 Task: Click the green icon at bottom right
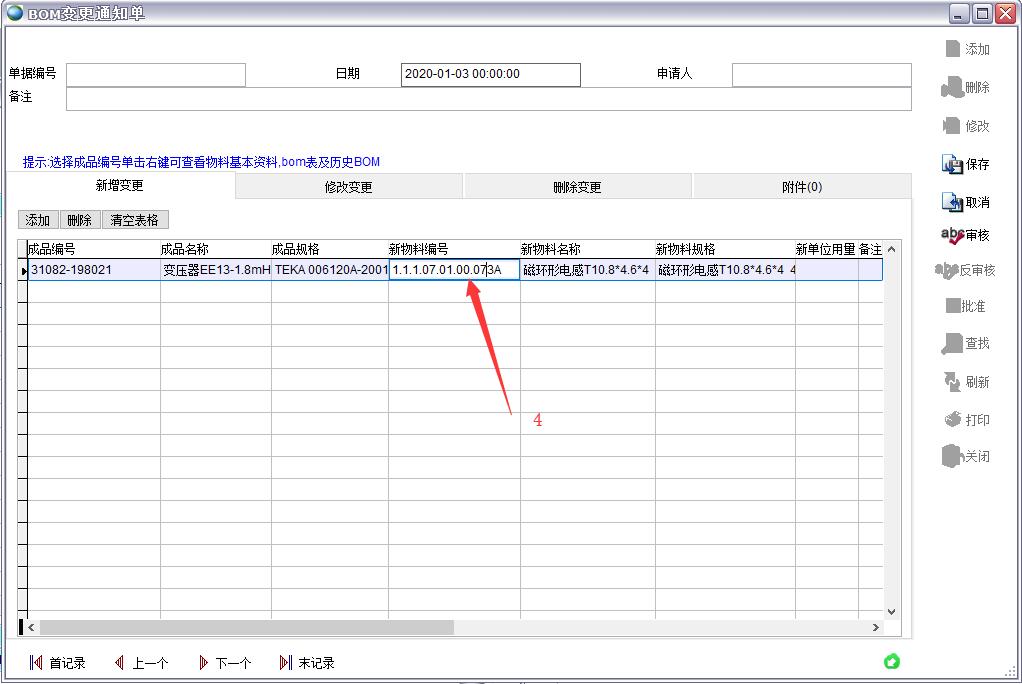point(892,661)
